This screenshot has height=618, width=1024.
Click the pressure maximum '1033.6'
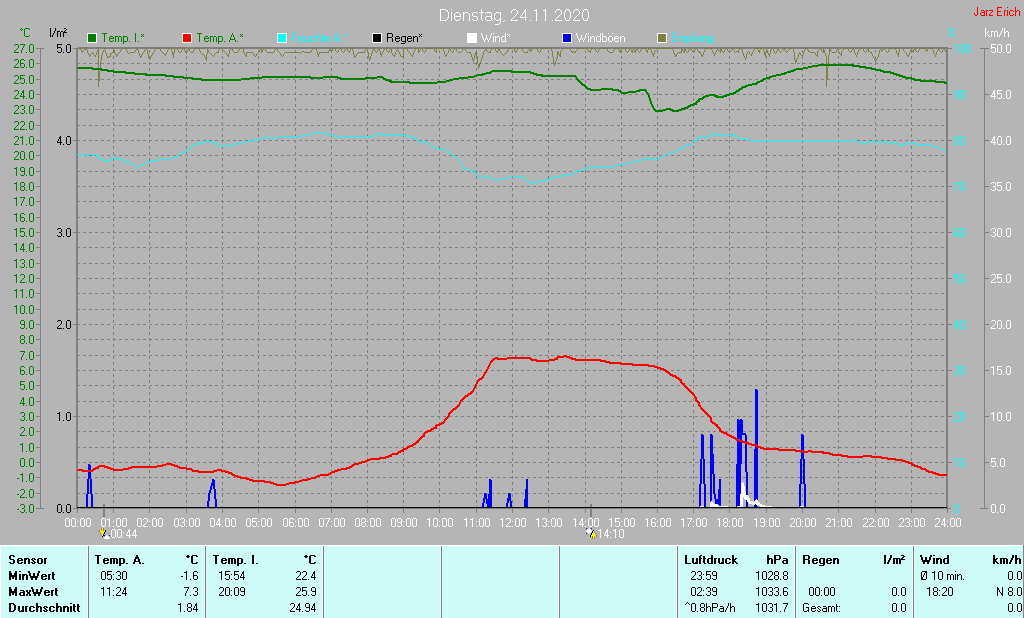coord(772,592)
